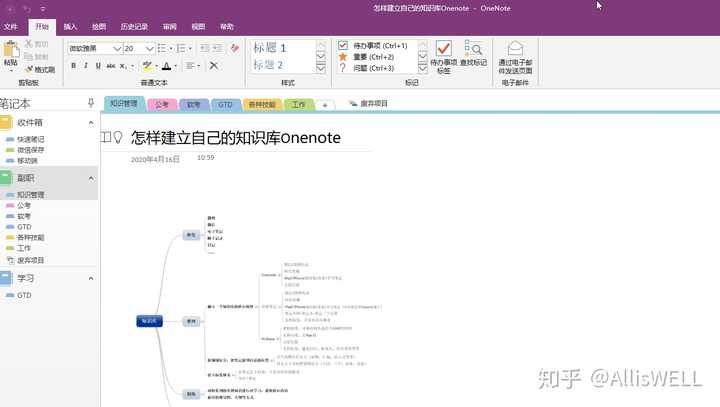Click the increase indent icon

point(217,48)
